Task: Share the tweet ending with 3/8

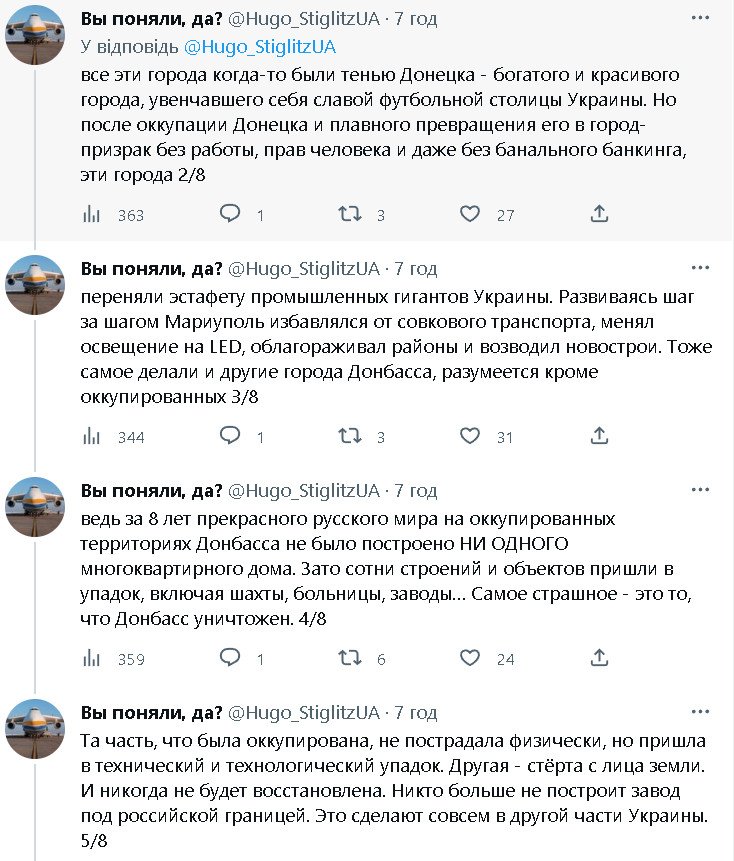Action: (x=599, y=436)
